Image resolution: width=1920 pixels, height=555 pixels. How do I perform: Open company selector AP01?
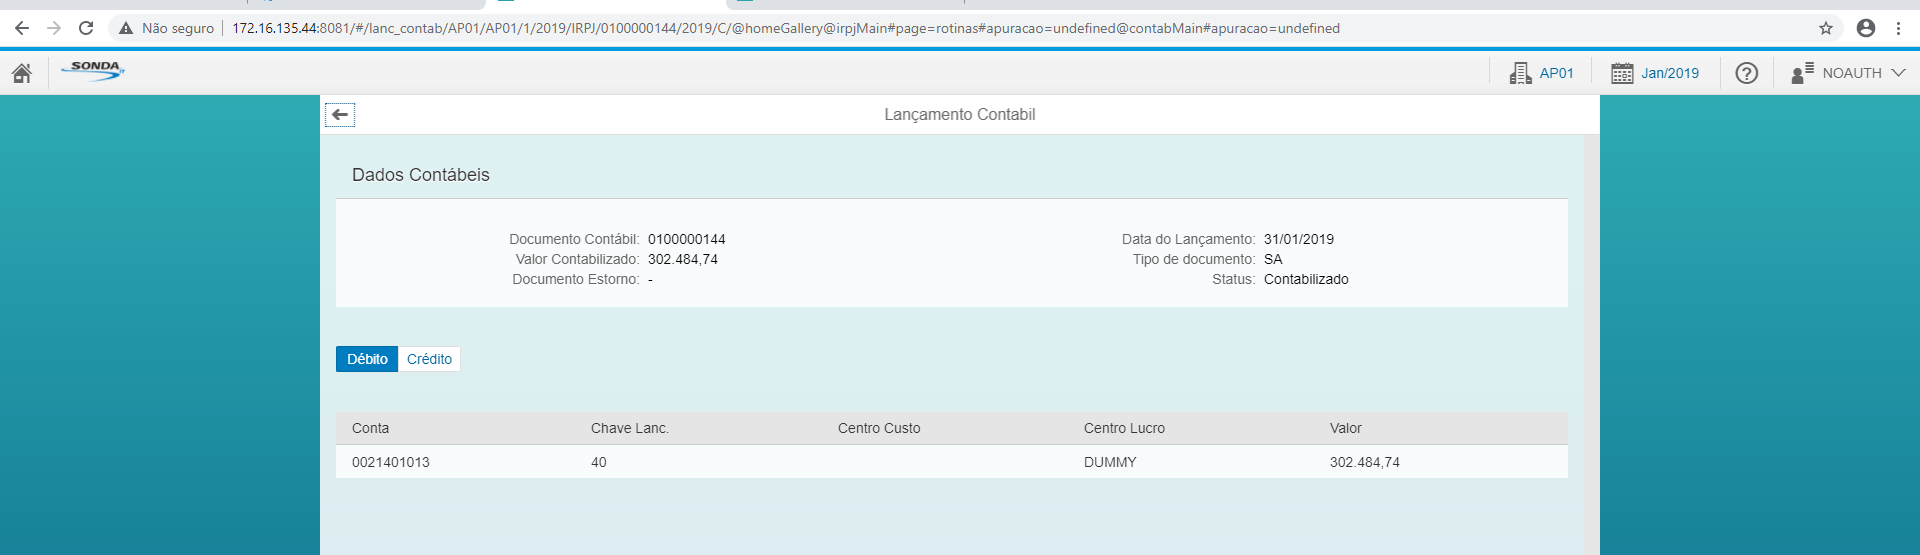point(1556,73)
